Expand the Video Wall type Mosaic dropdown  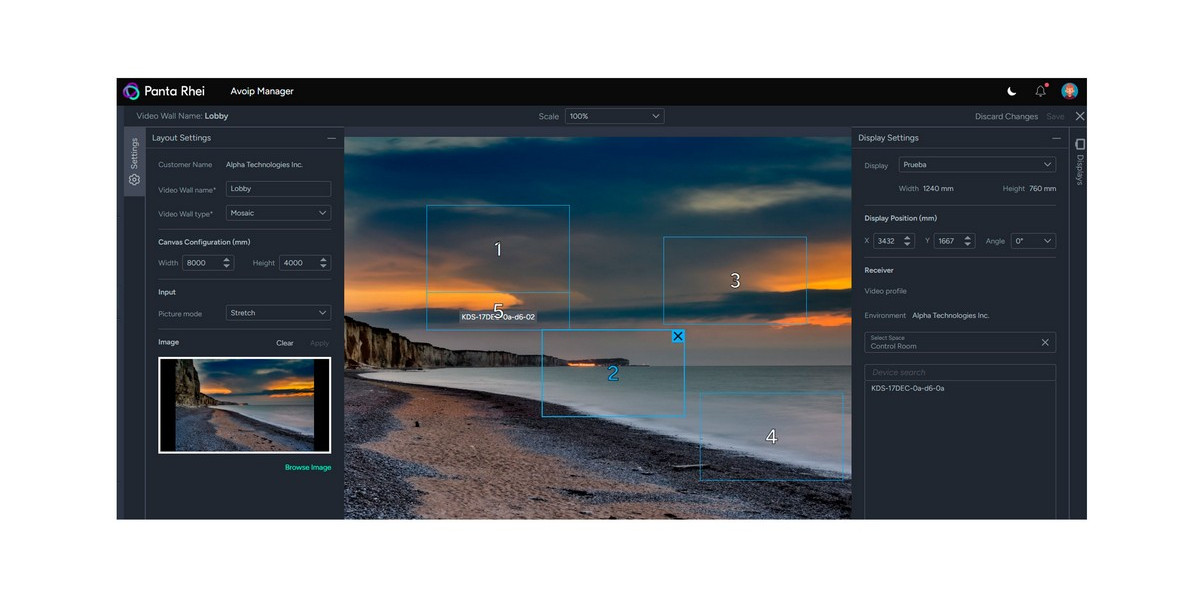[x=278, y=213]
